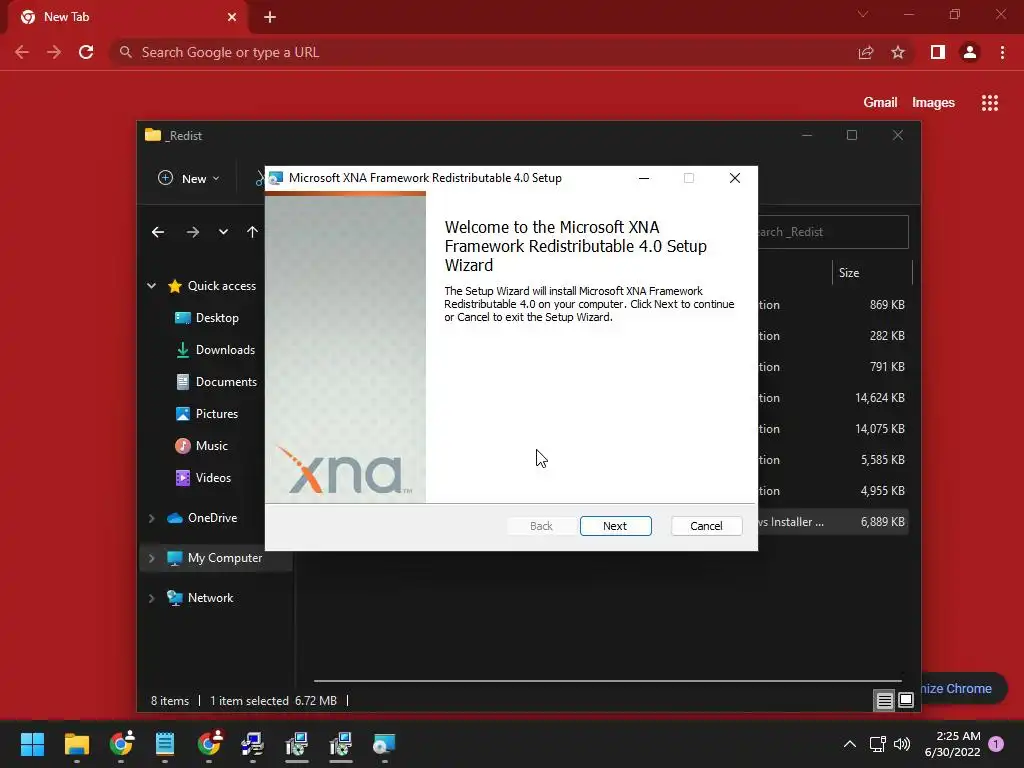Open Notepad from taskbar
Viewport: 1024px width, 768px height.
(165, 744)
